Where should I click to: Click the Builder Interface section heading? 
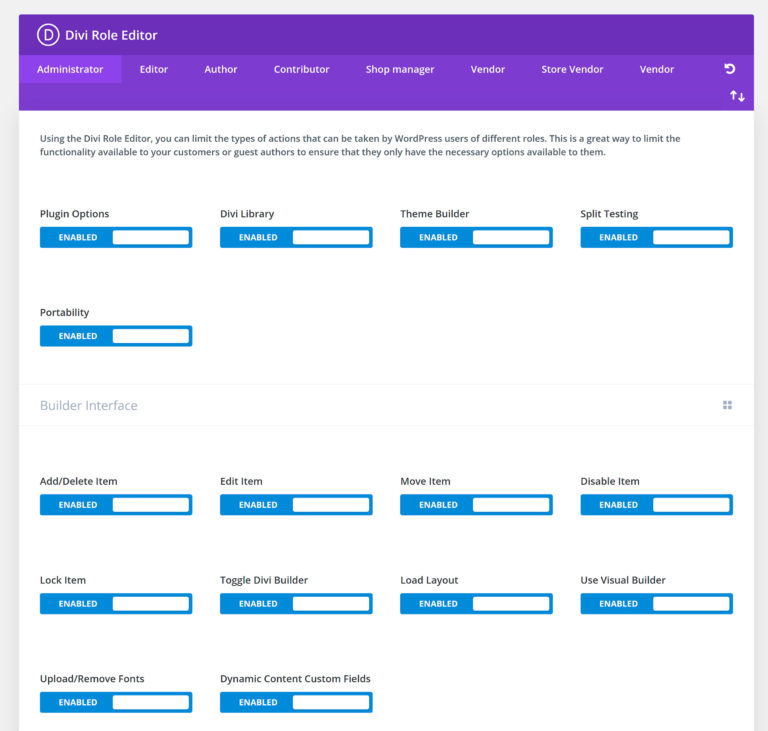(x=89, y=406)
